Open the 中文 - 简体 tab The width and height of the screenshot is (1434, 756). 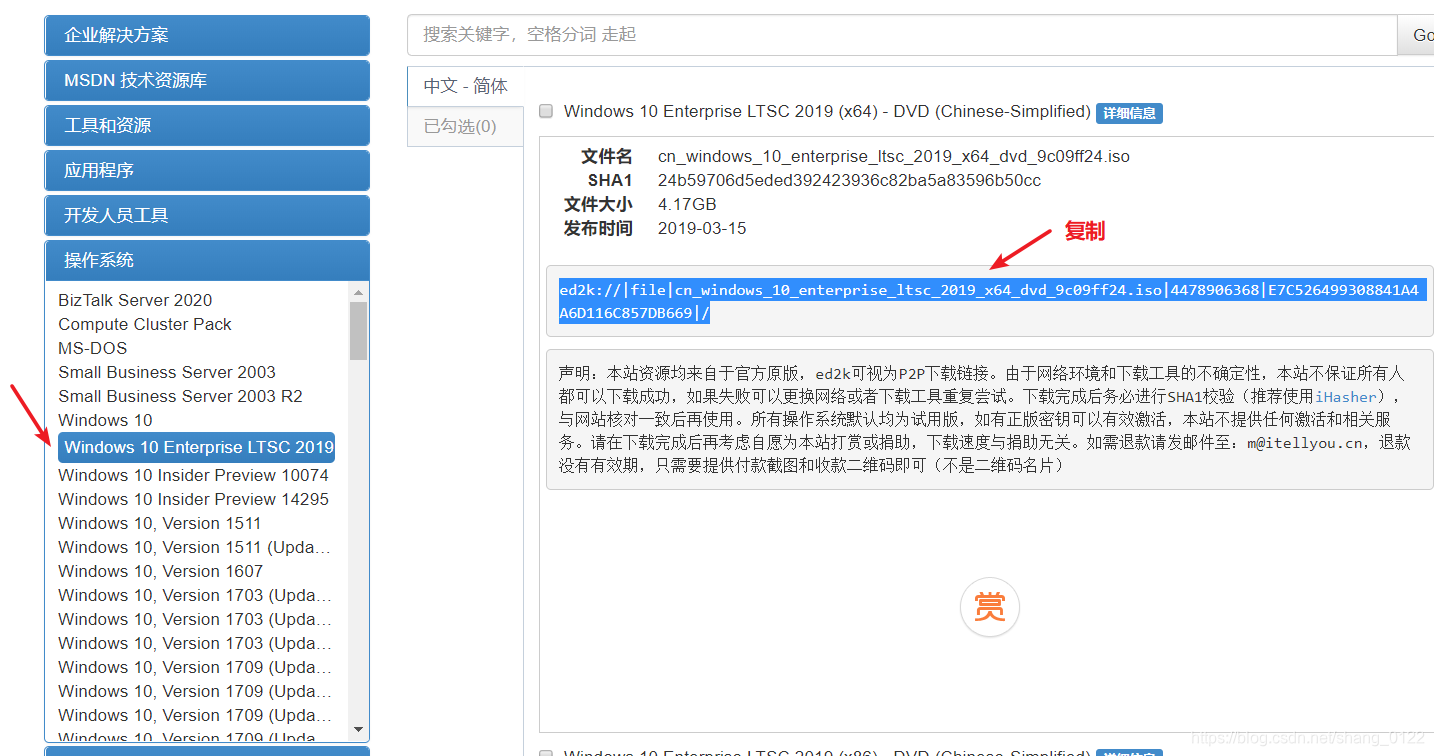[466, 86]
